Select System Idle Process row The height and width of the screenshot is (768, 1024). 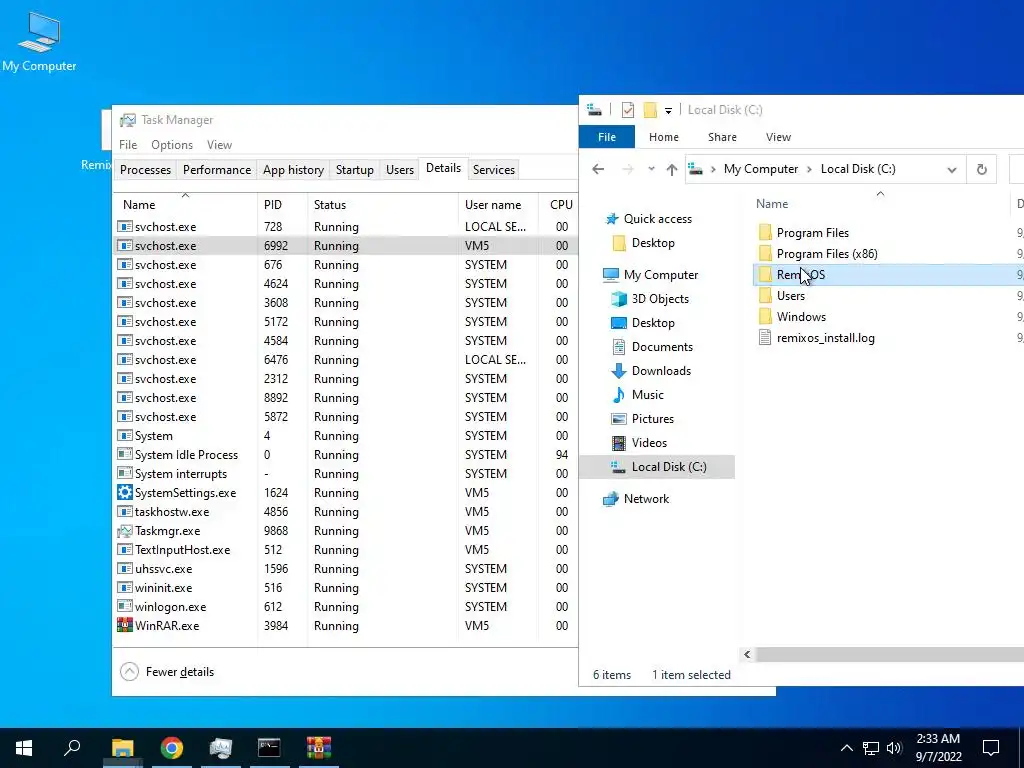[x=345, y=455]
